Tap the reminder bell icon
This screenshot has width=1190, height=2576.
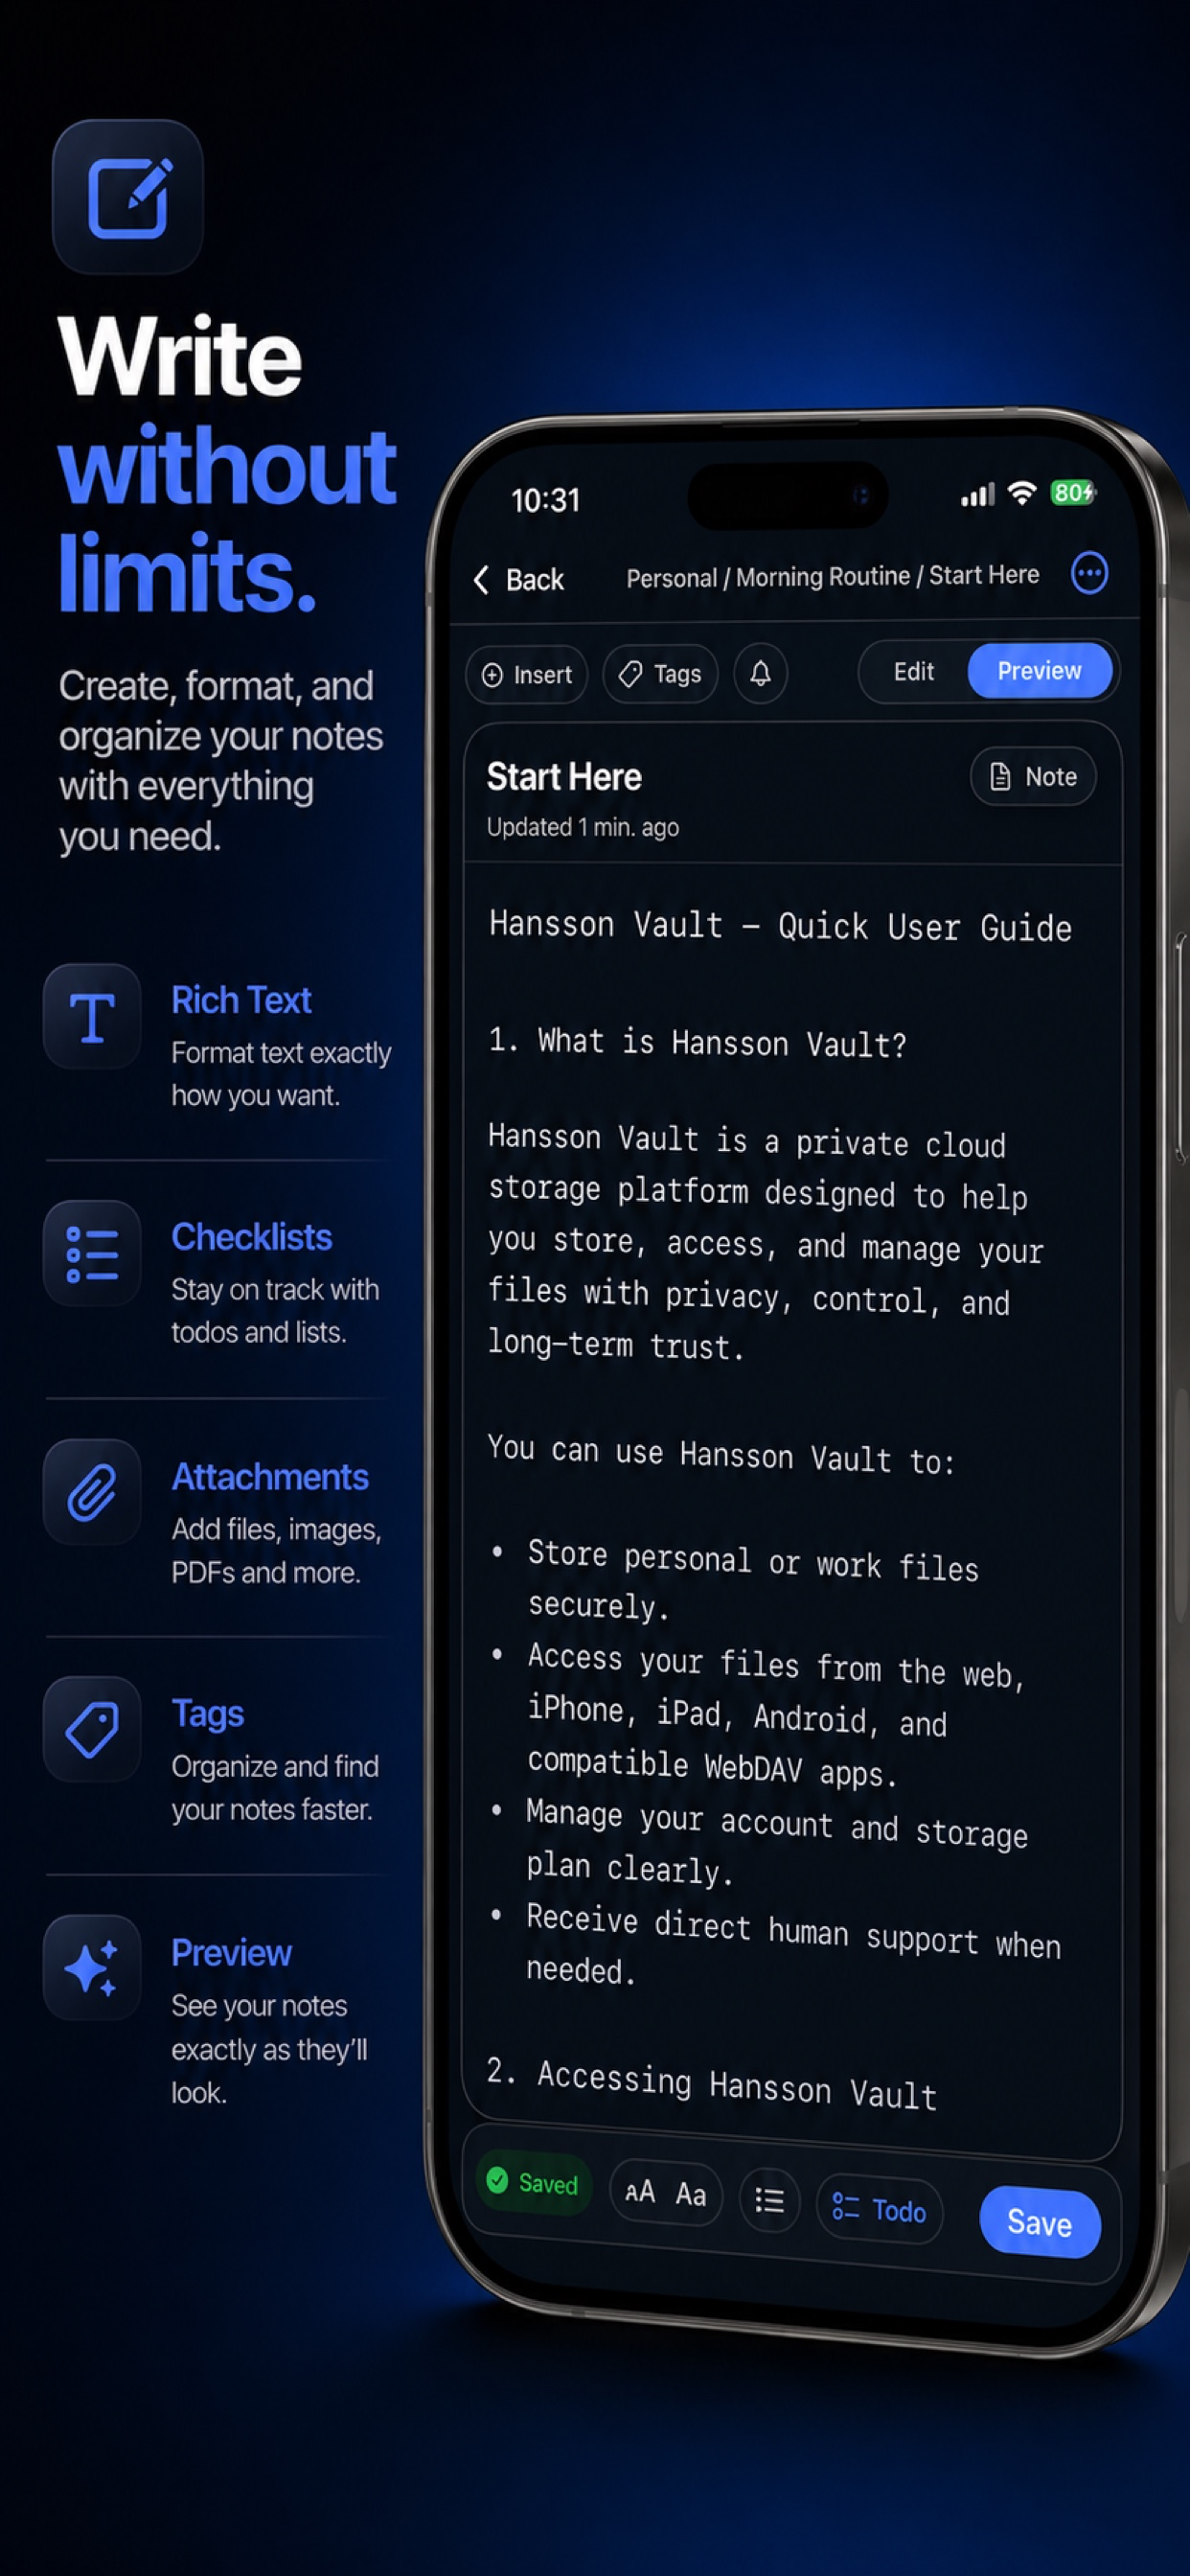pyautogui.click(x=760, y=673)
